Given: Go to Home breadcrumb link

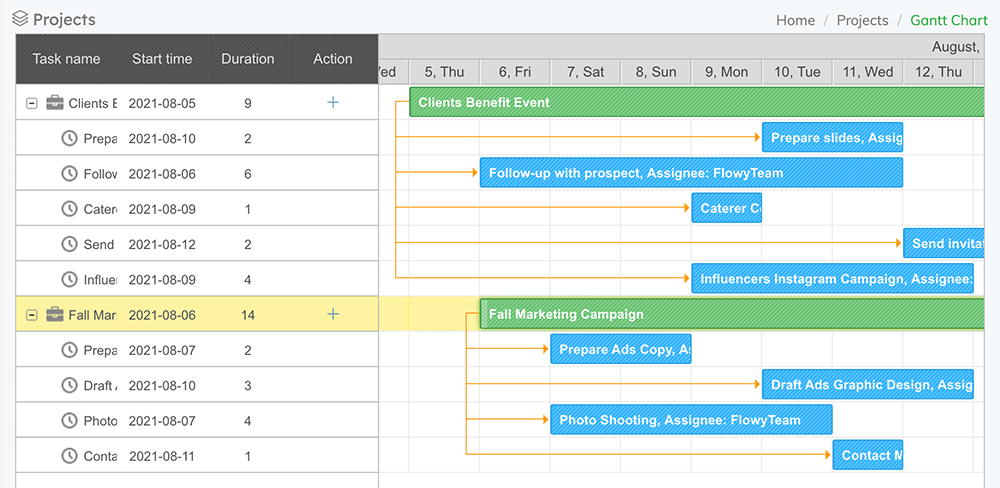Looking at the screenshot, I should (795, 20).
